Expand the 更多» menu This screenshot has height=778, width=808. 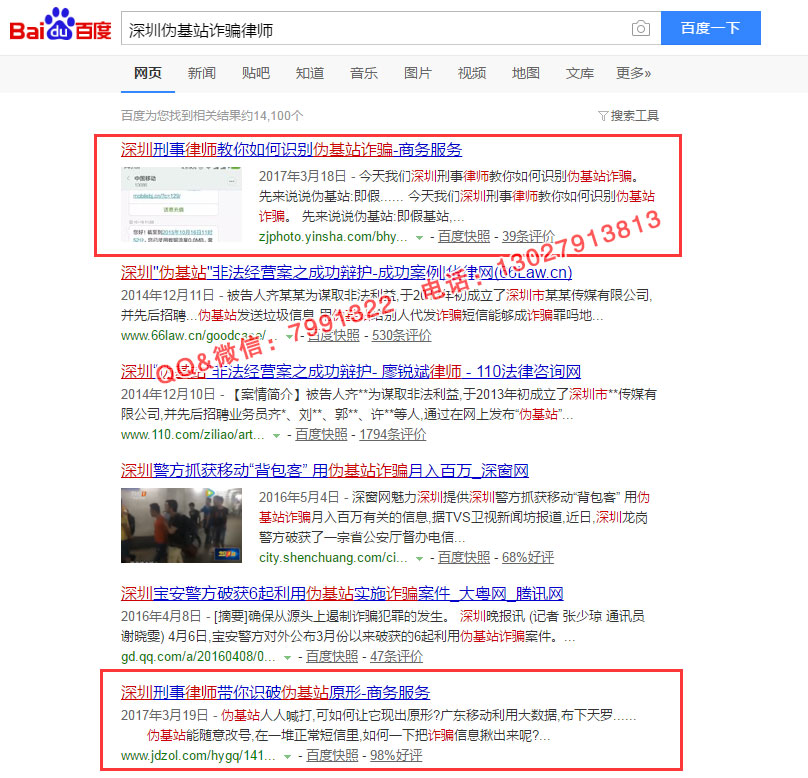[x=634, y=73]
